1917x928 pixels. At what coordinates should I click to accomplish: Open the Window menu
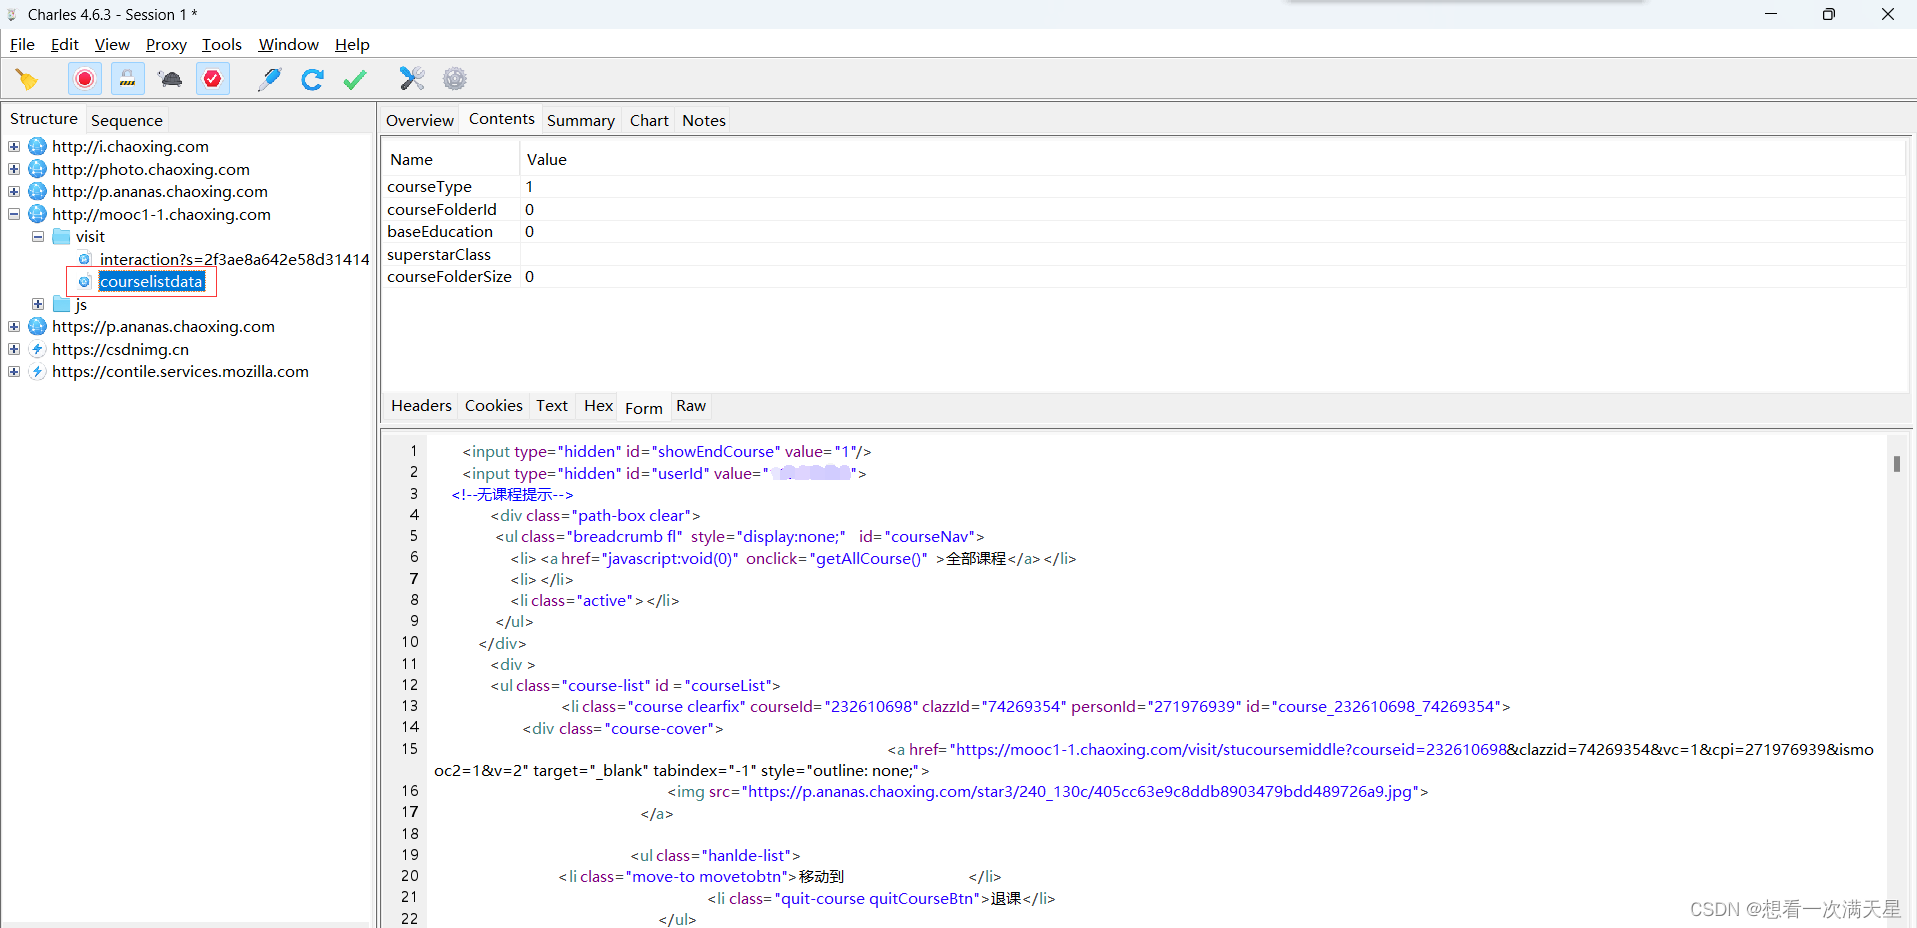pos(288,44)
